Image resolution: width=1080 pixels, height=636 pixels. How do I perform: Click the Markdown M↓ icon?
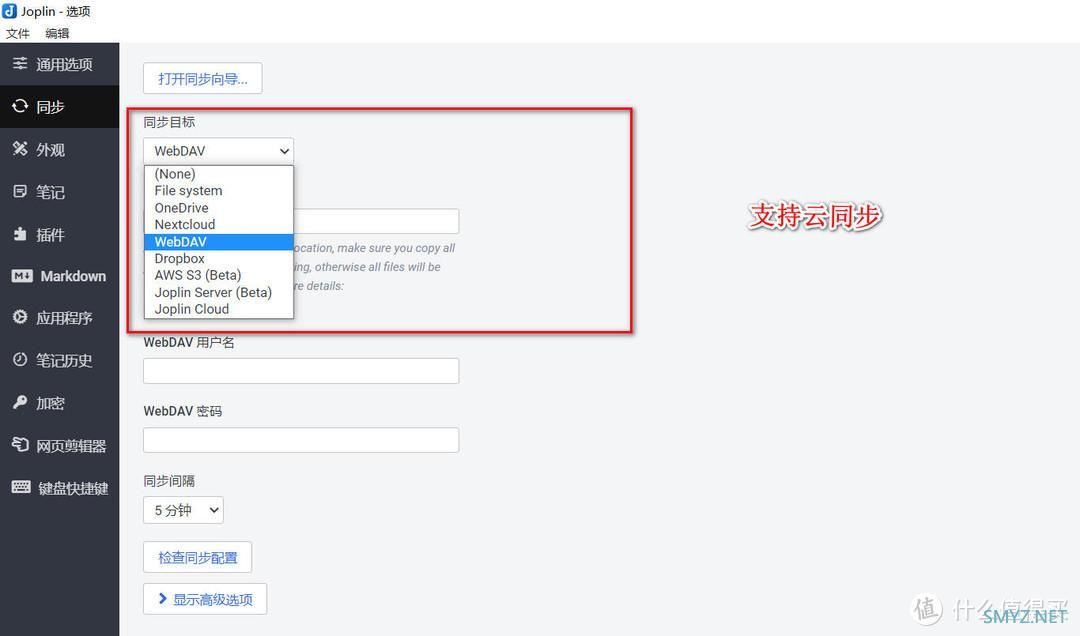coord(22,276)
